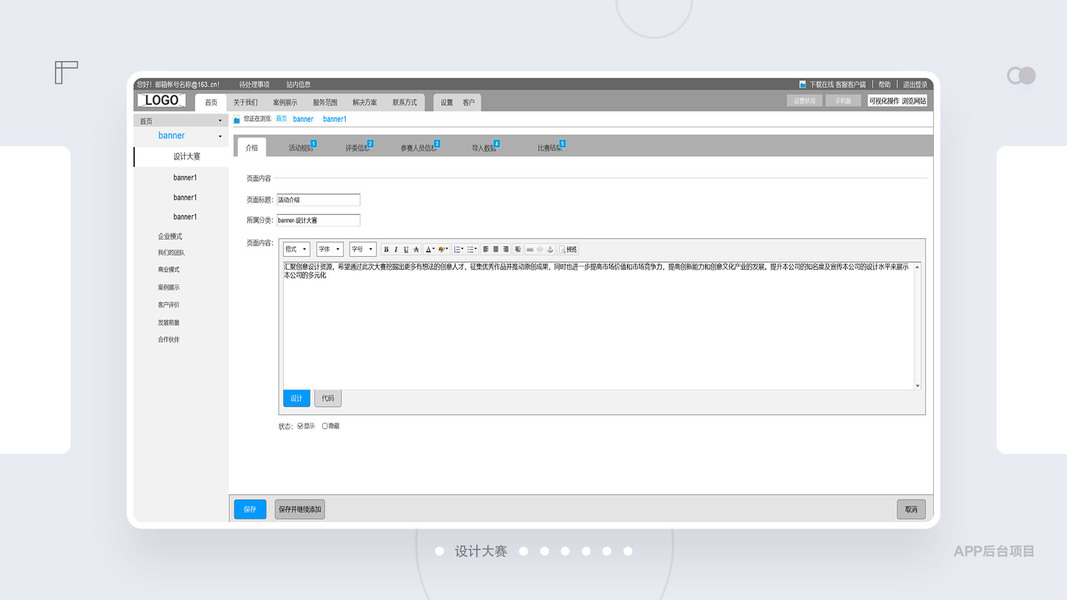Switch to the 活动规则 tab
Viewport: 1067px width, 600px height.
pyautogui.click(x=300, y=148)
